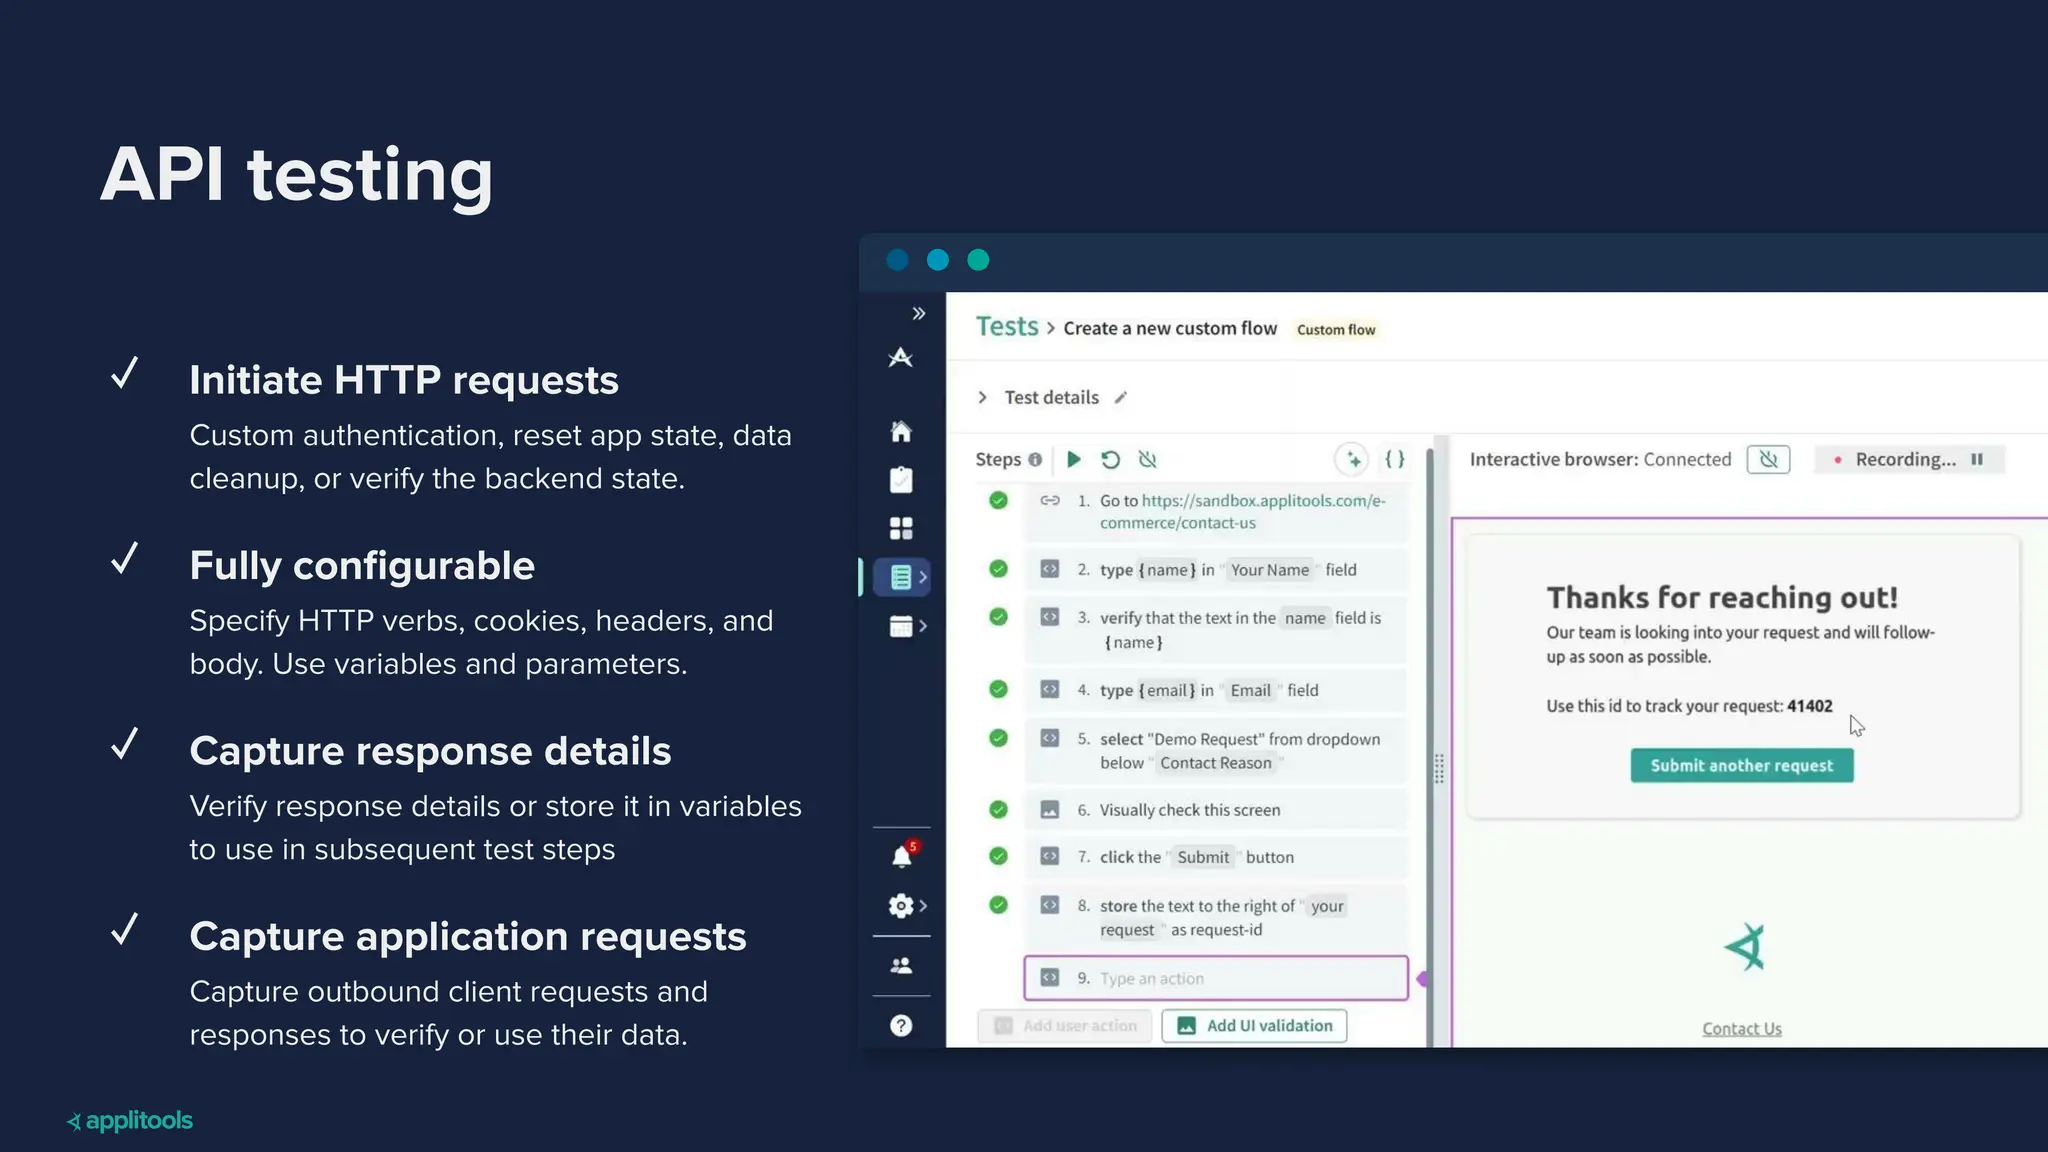Click the action icon on step 8
This screenshot has width=2048, height=1152.
pos(1050,905)
